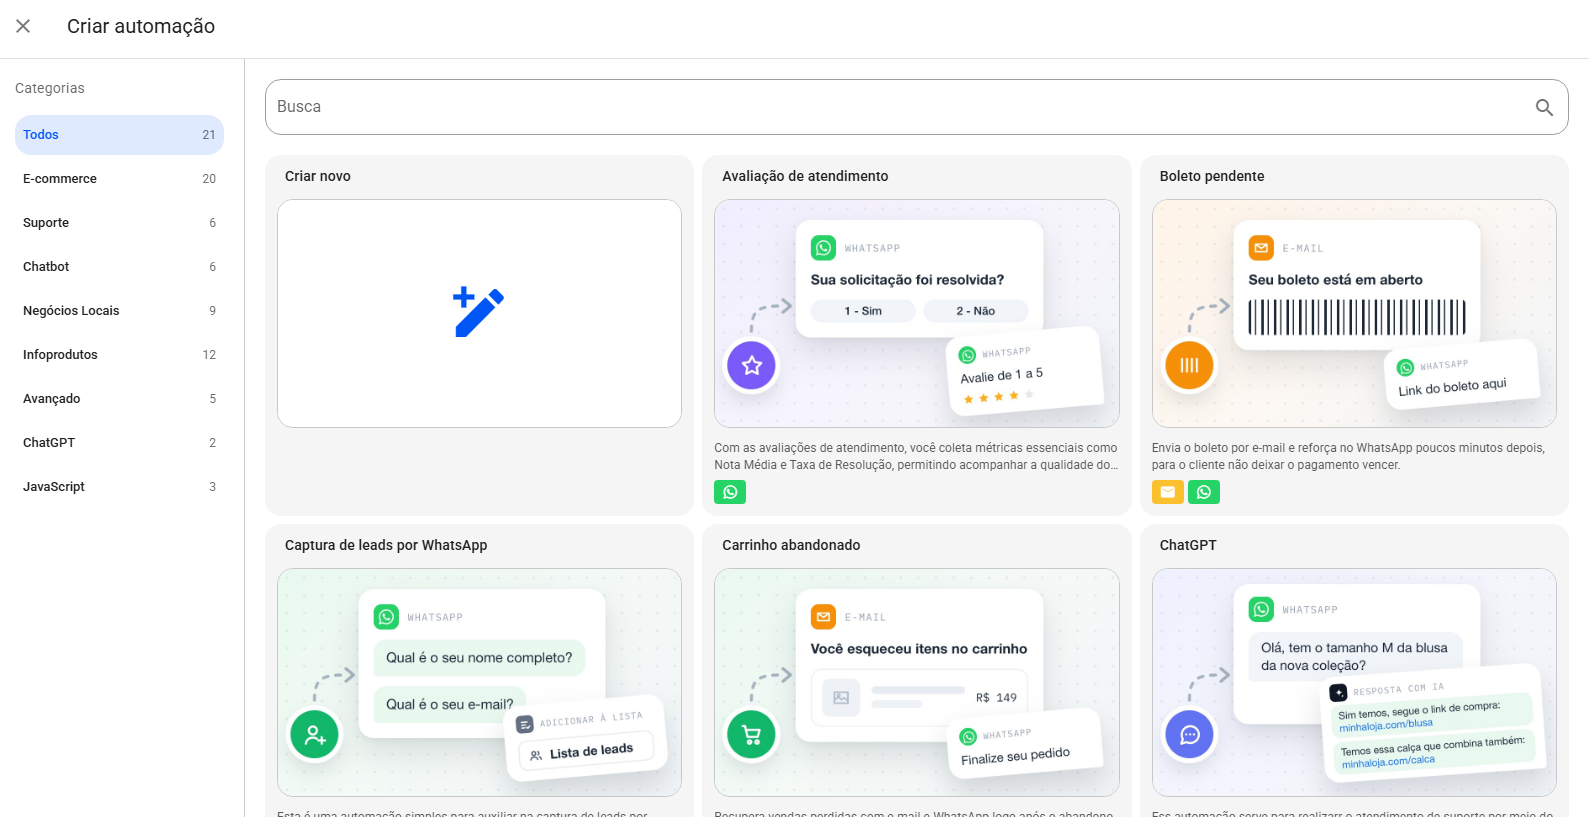Open the Avaliação de atendimento template preview

point(916,313)
